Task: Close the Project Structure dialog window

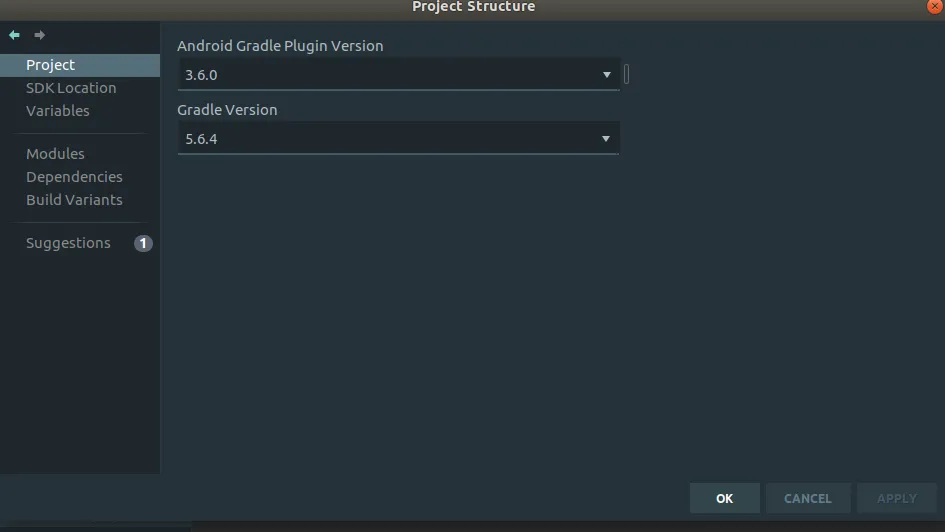Action: (x=934, y=6)
